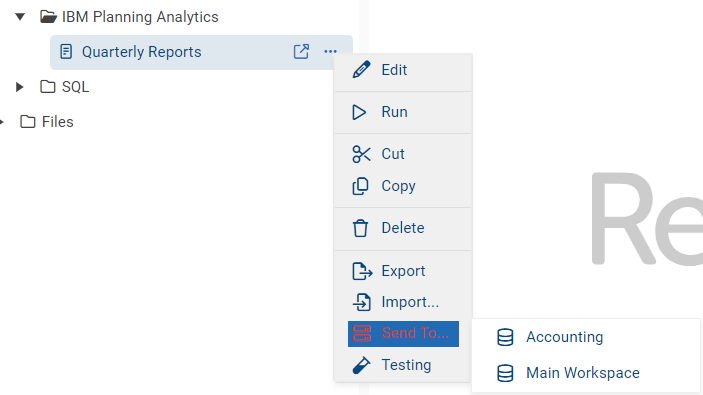Collapse the IBM Planning Analytics folder arrow
This screenshot has height=395, width=703.
point(20,17)
